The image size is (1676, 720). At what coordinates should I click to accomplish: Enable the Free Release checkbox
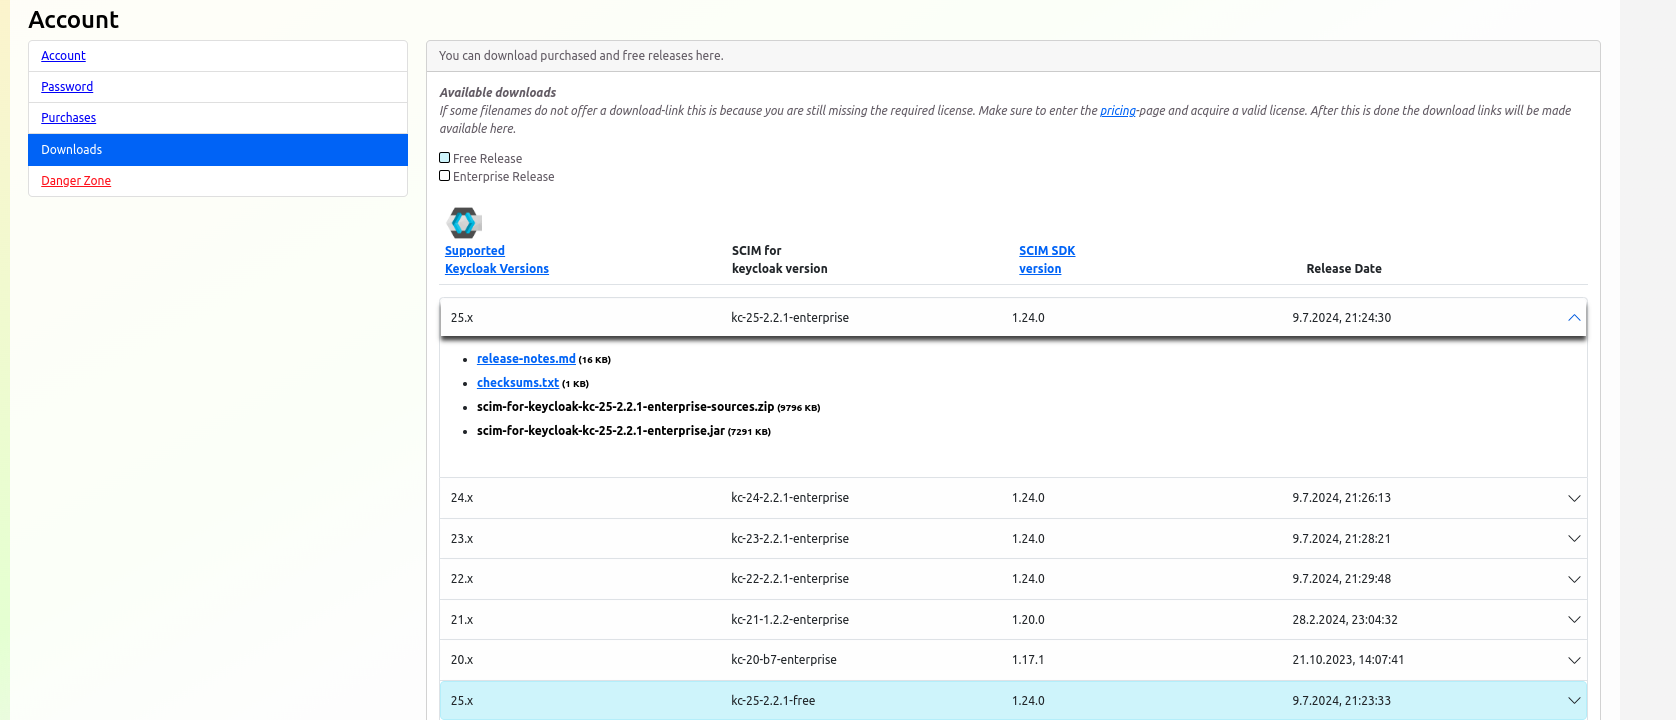pos(445,158)
